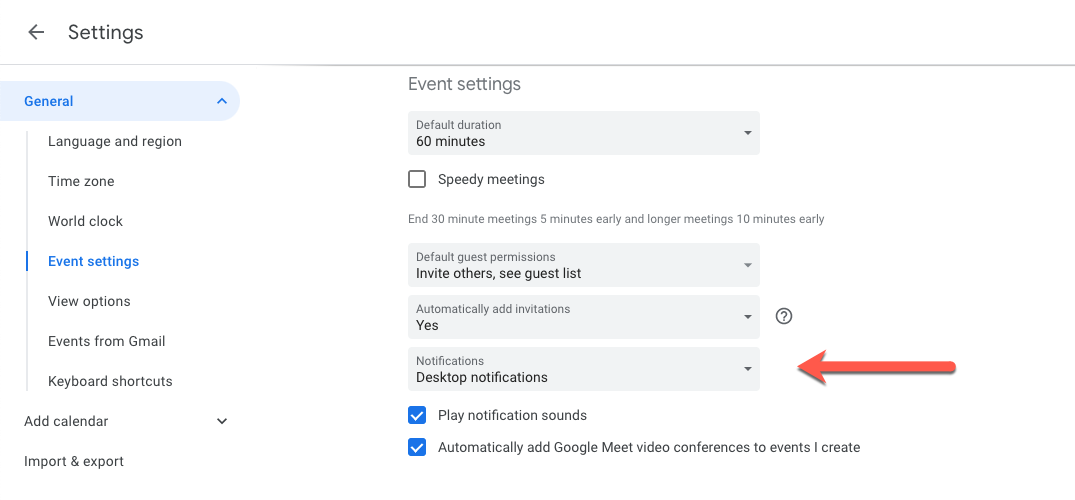Enable the Speedy meetings checkbox

point(417,180)
